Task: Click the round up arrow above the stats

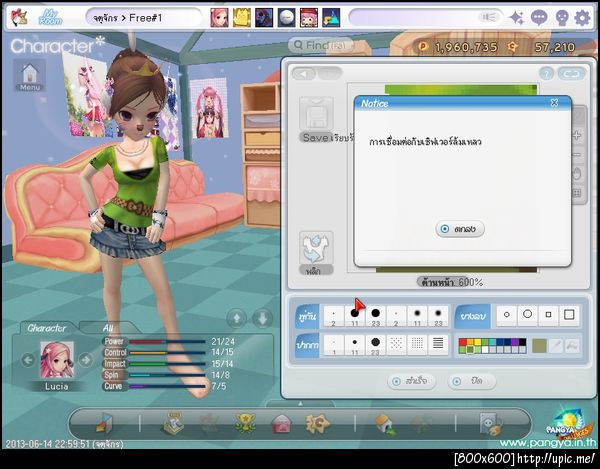Action: pyautogui.click(x=237, y=318)
